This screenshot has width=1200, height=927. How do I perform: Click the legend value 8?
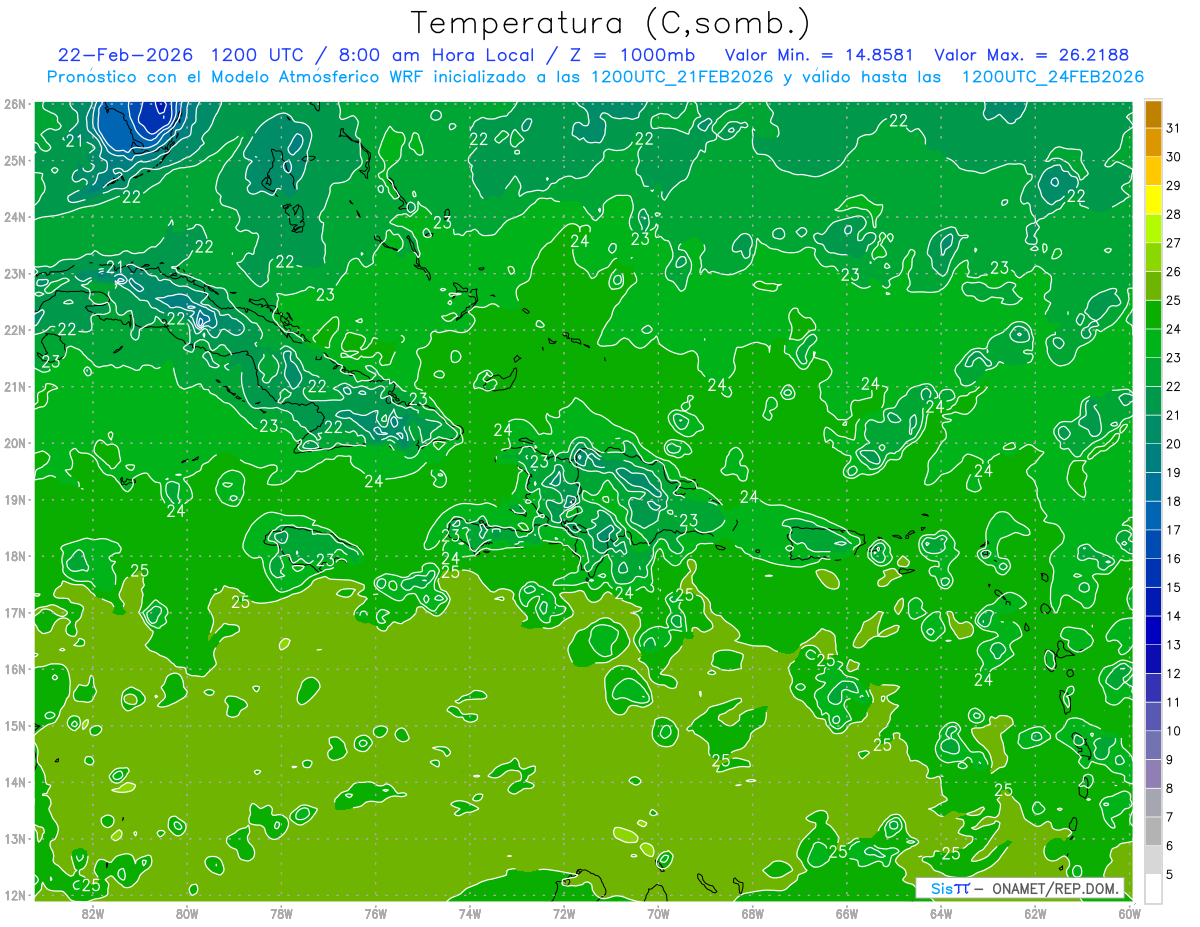(1170, 788)
